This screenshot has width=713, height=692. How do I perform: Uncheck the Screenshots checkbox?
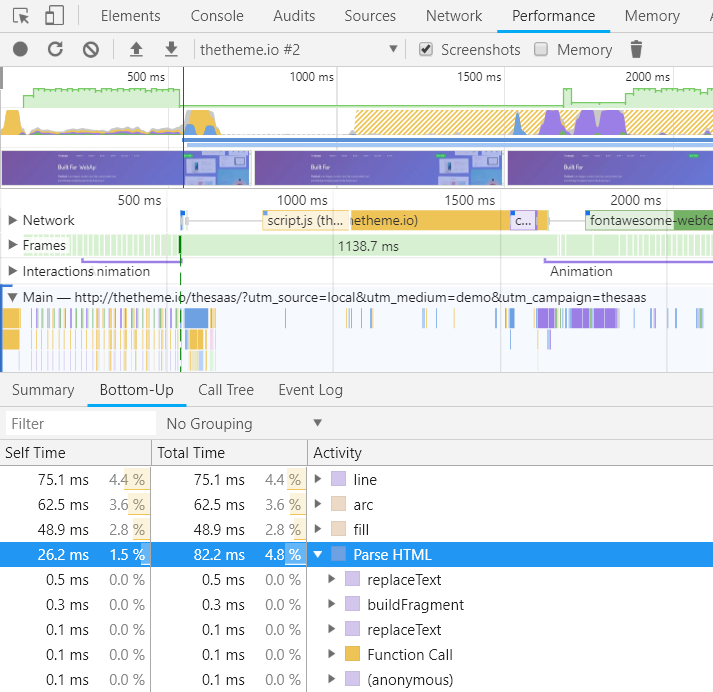point(426,50)
